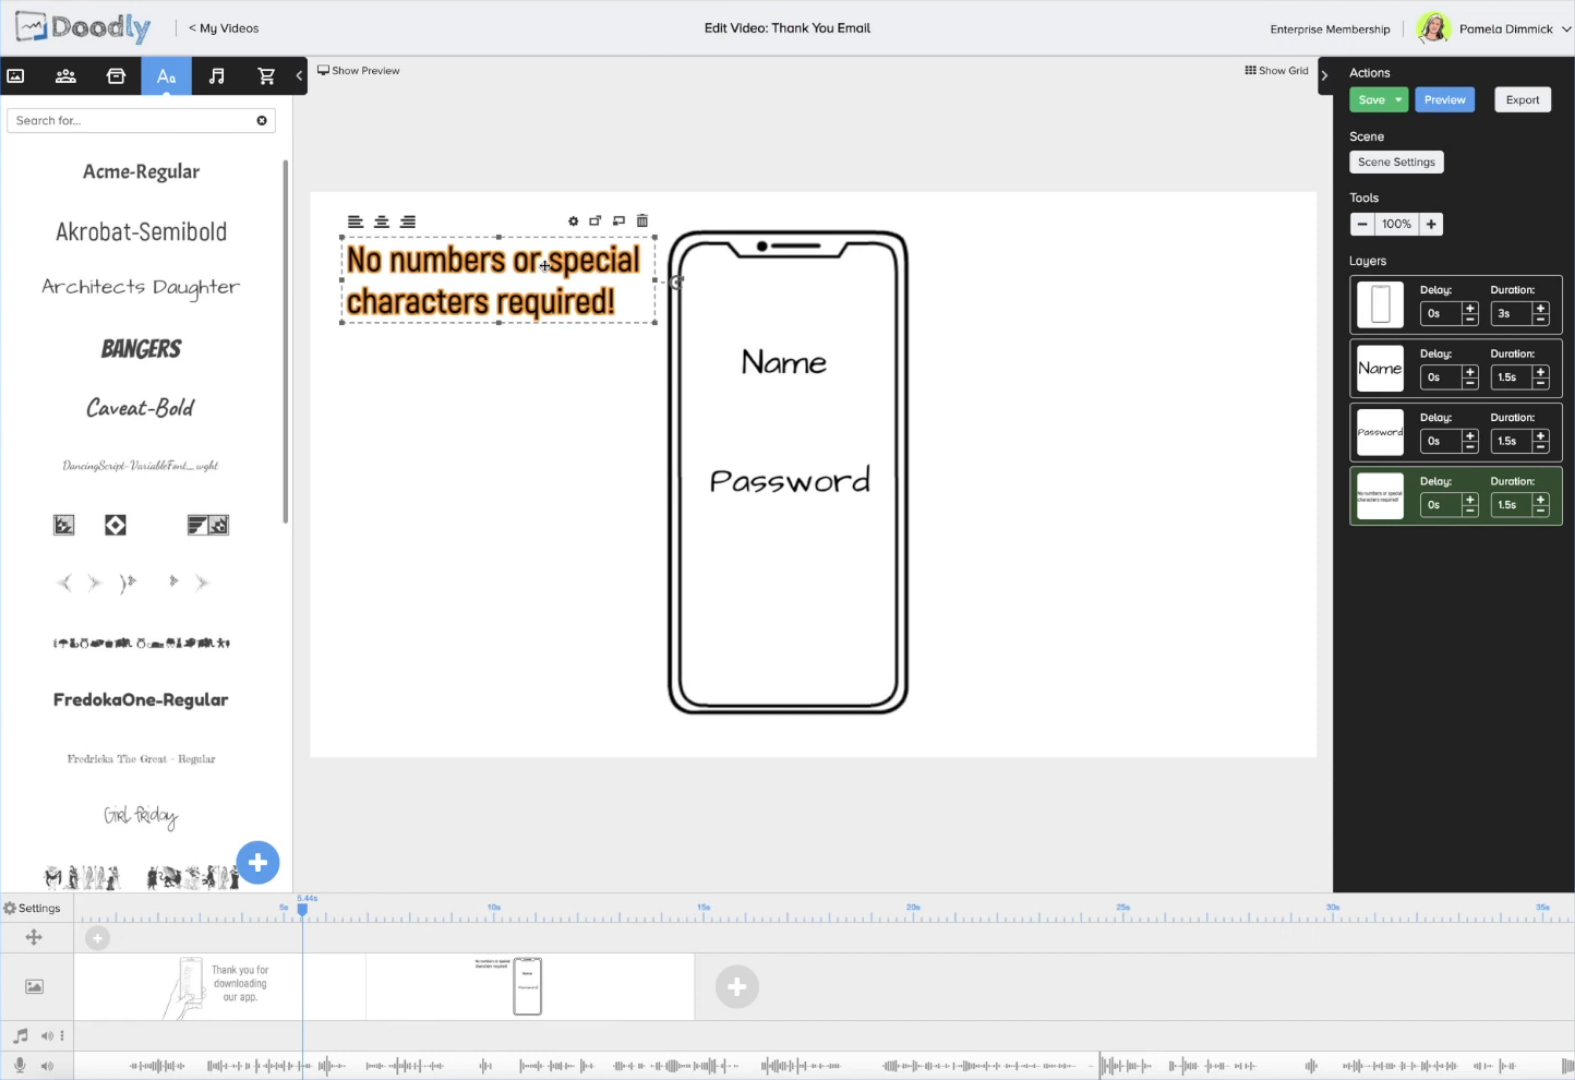Click the font list scrollbar

pyautogui.click(x=285, y=341)
